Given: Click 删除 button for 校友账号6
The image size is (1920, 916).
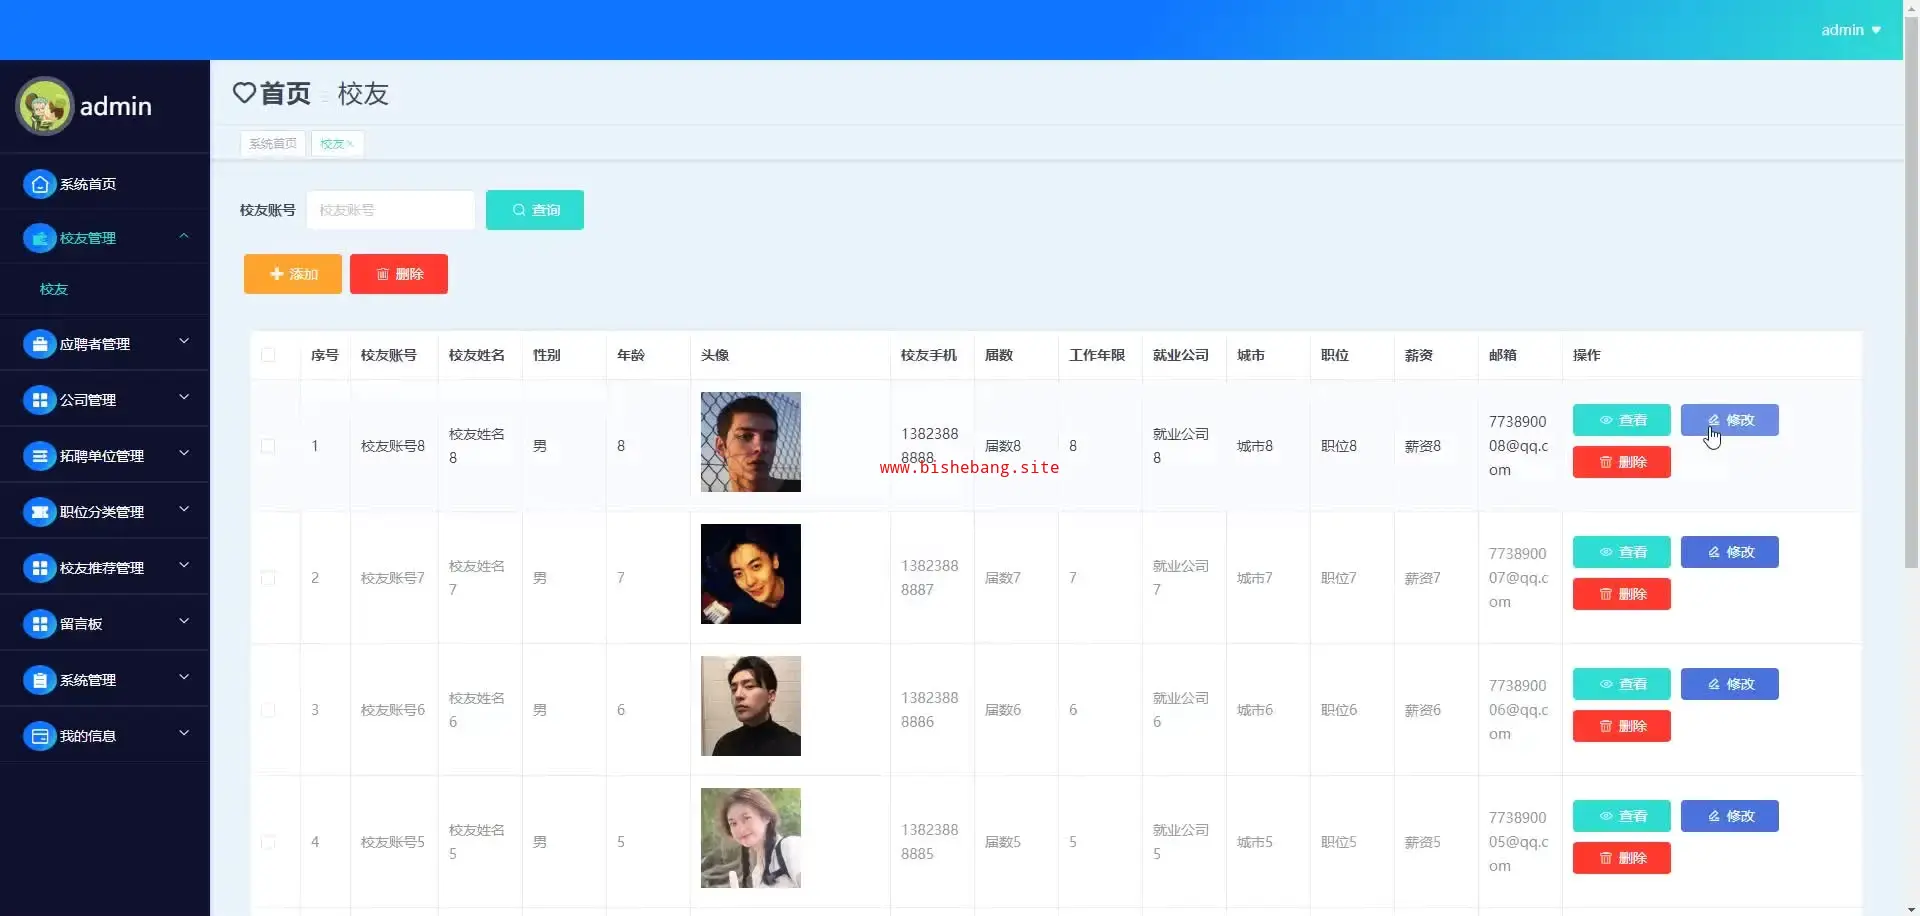Looking at the screenshot, I should [x=1622, y=726].
